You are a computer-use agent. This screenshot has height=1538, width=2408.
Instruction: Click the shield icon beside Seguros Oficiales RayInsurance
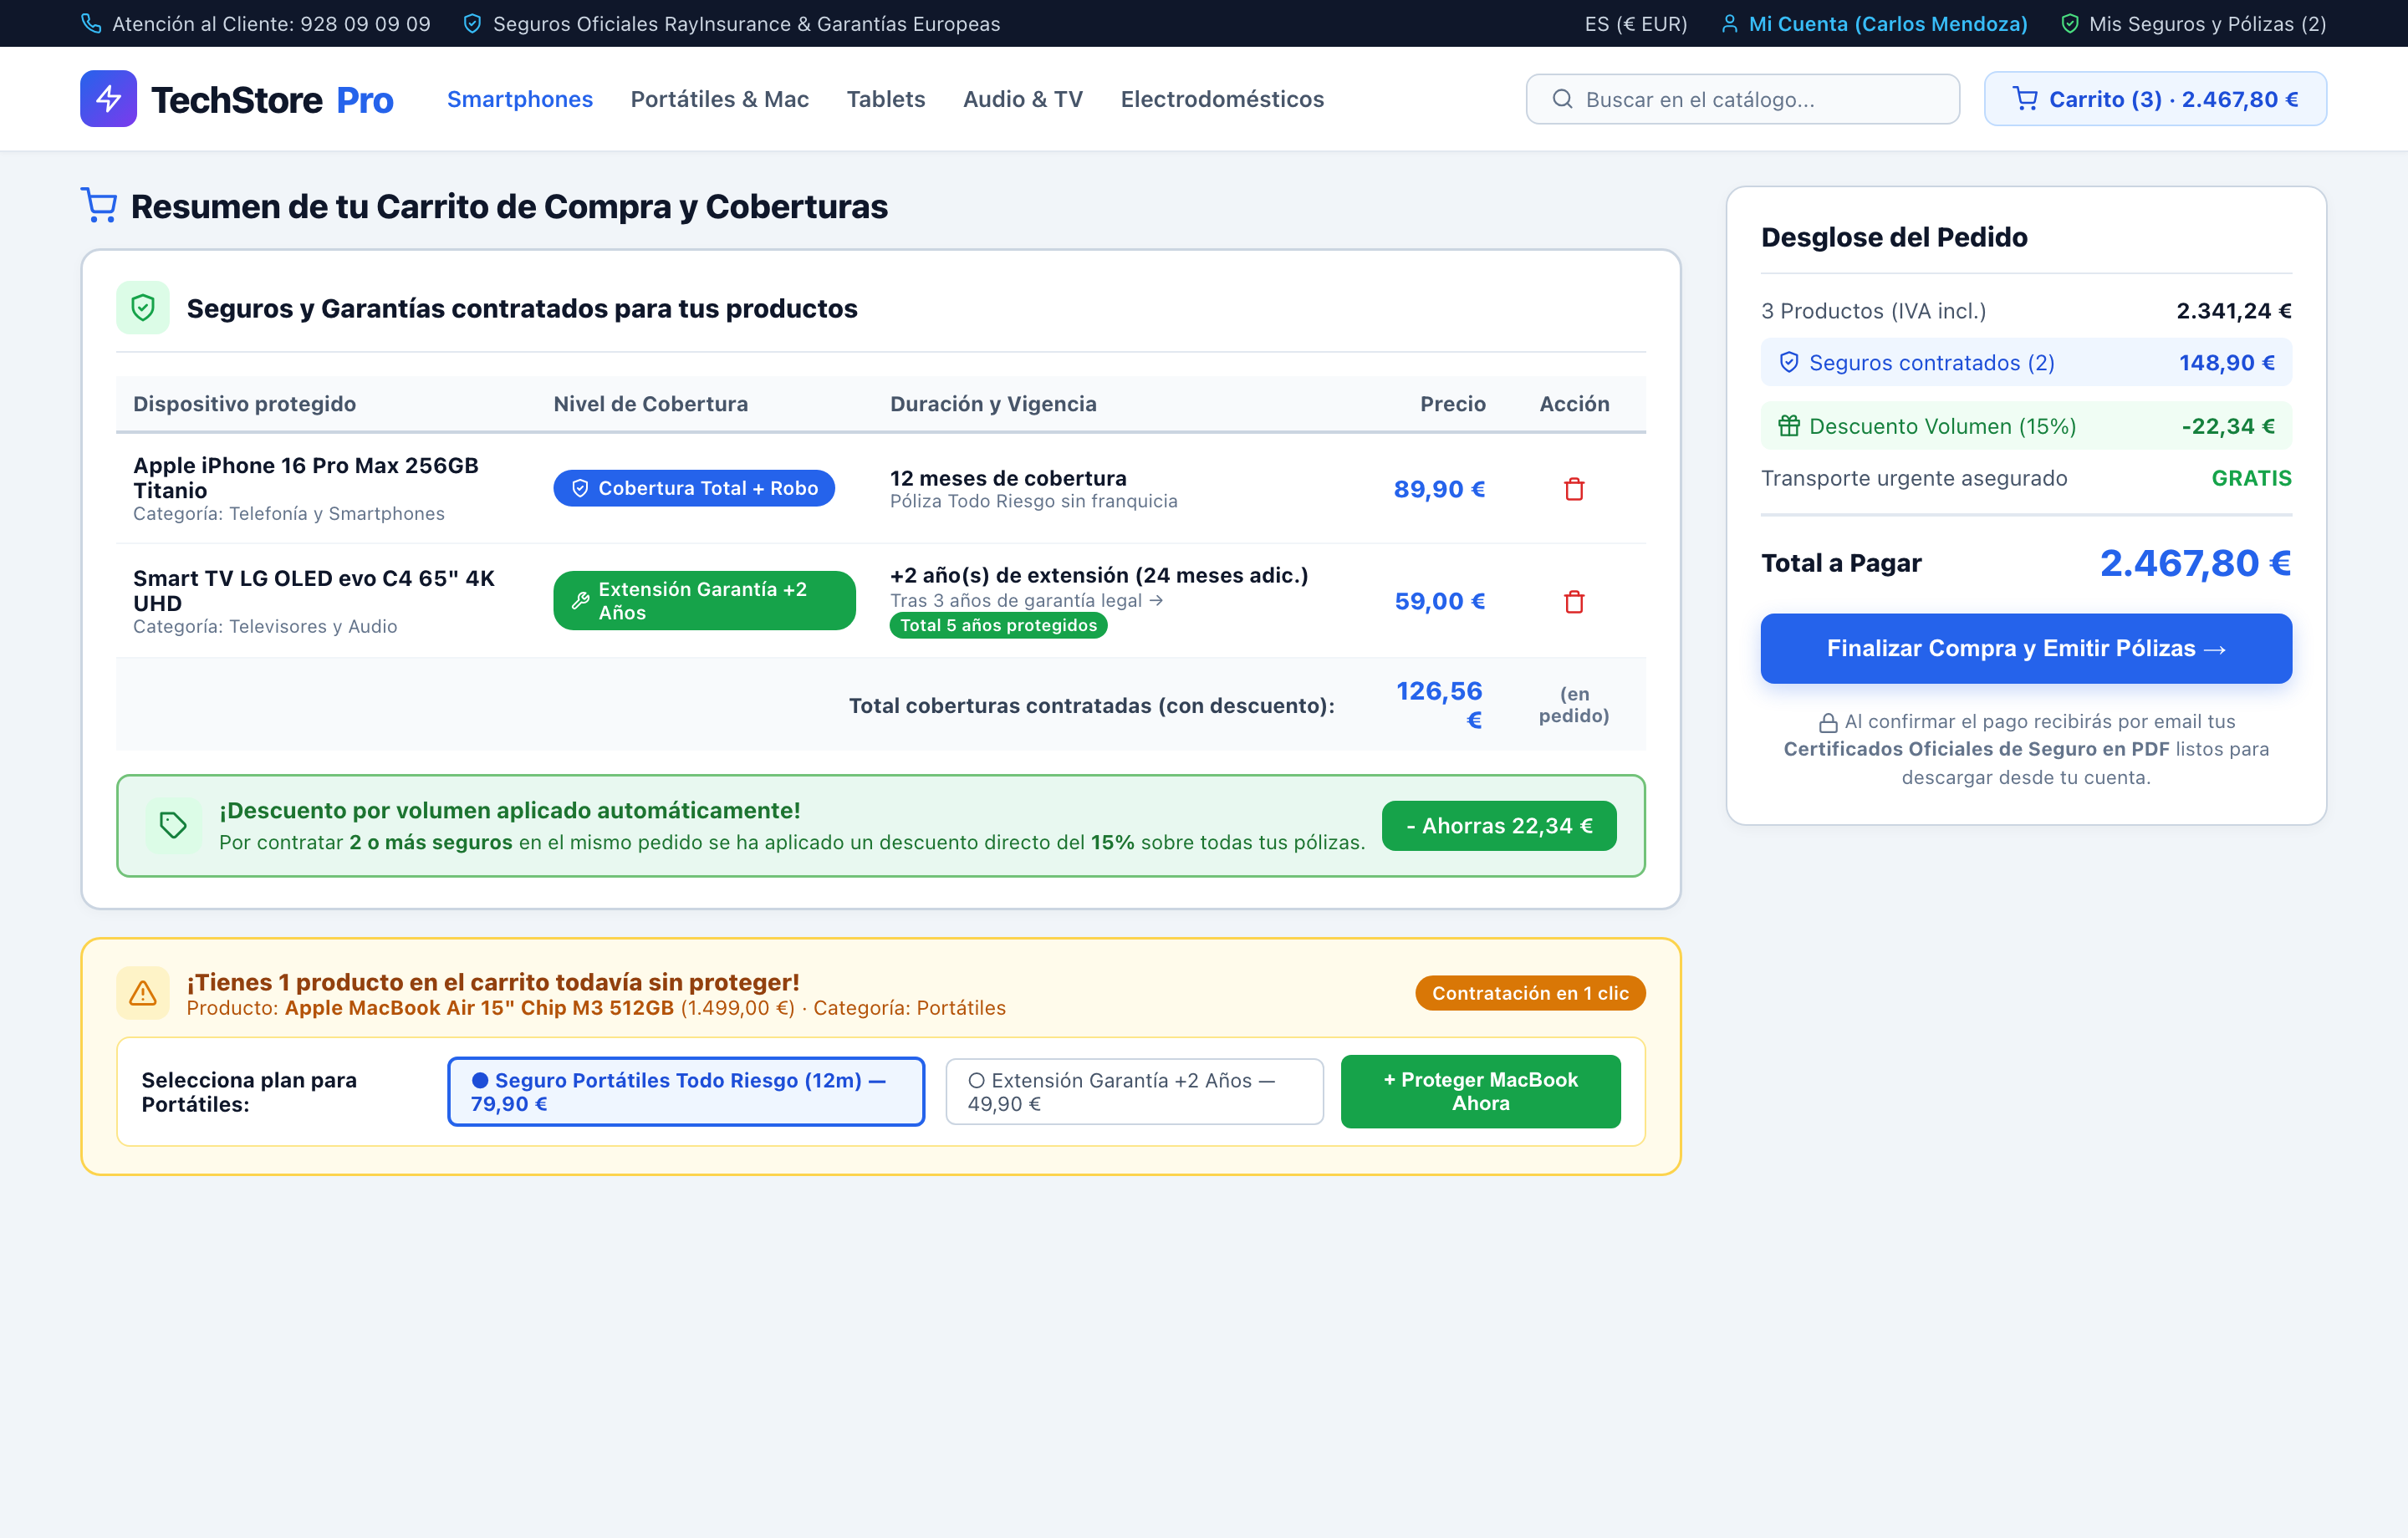[x=472, y=23]
